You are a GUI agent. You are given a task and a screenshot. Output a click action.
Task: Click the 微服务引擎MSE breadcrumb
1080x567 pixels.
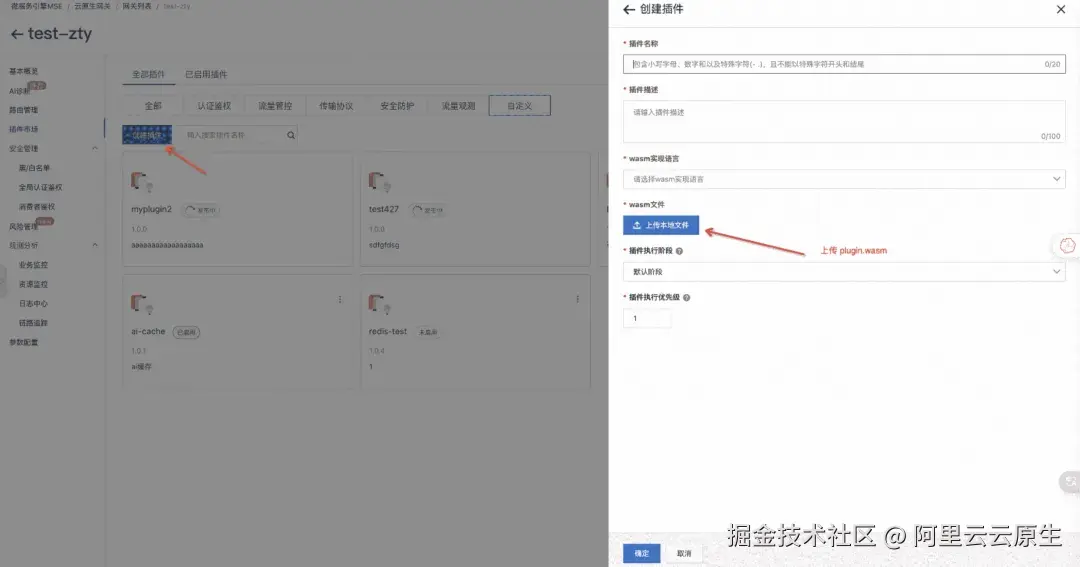[36, 6]
